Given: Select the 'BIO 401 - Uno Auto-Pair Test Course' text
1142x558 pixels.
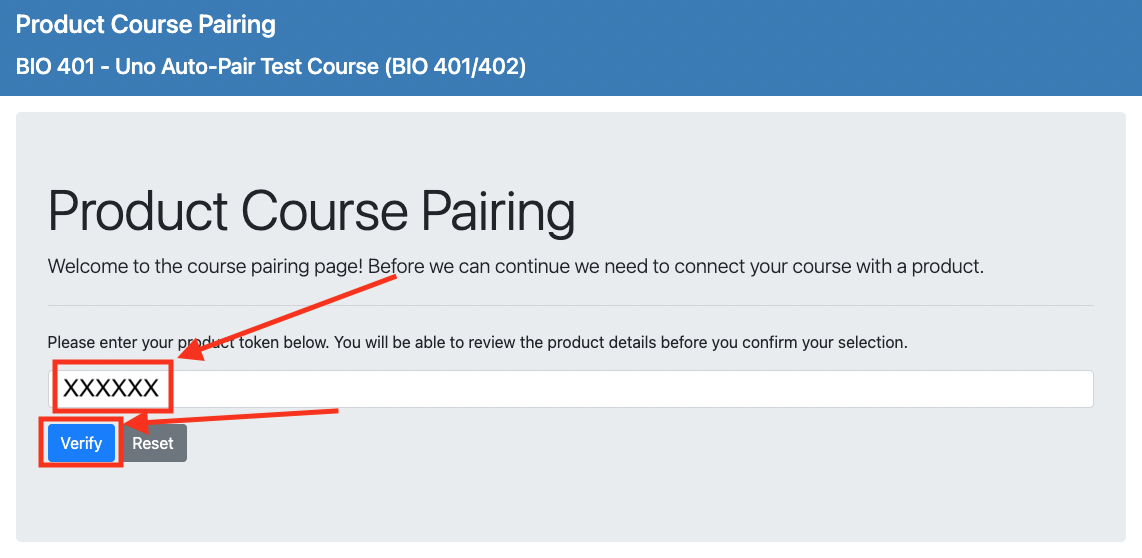Looking at the screenshot, I should pyautogui.click(x=270, y=67).
